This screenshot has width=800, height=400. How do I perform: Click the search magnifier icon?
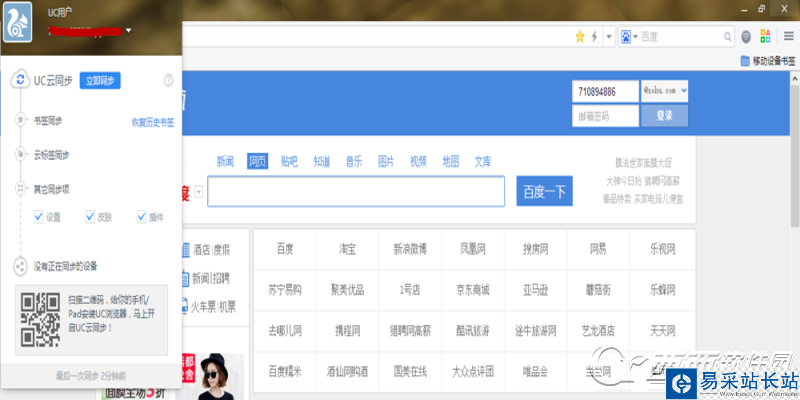tap(728, 37)
